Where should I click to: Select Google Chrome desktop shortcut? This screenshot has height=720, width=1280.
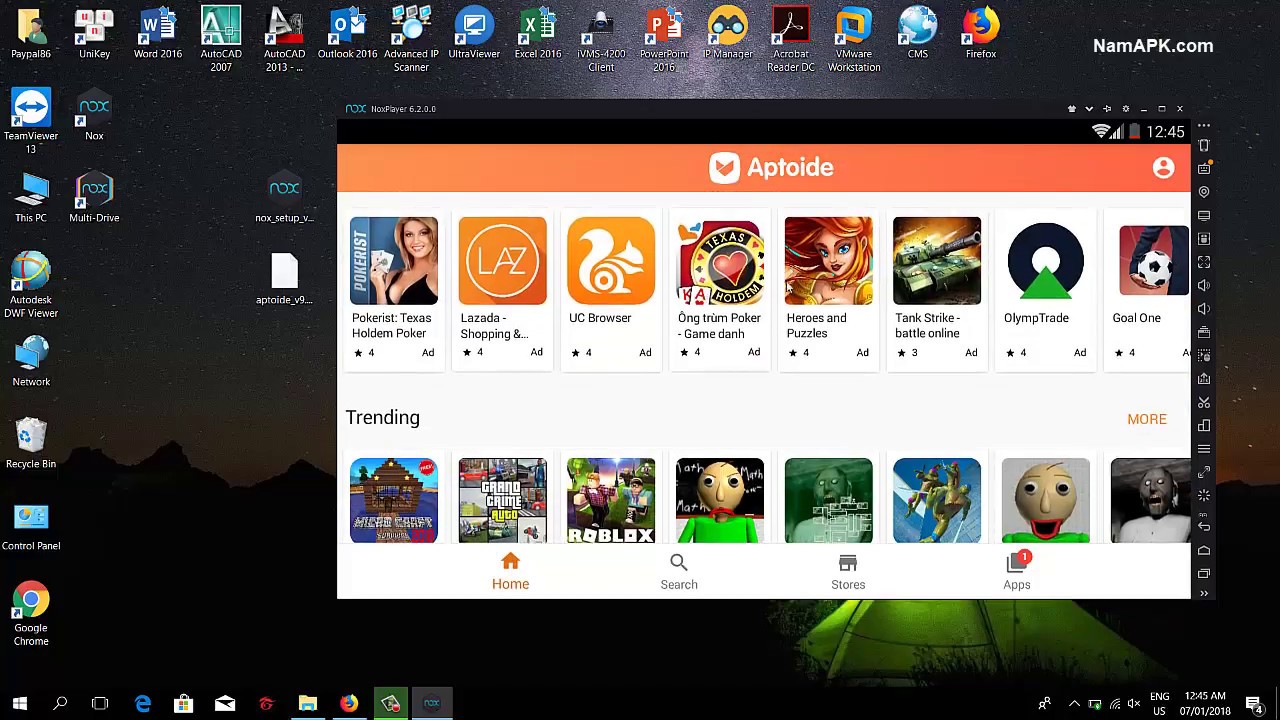pyautogui.click(x=31, y=614)
